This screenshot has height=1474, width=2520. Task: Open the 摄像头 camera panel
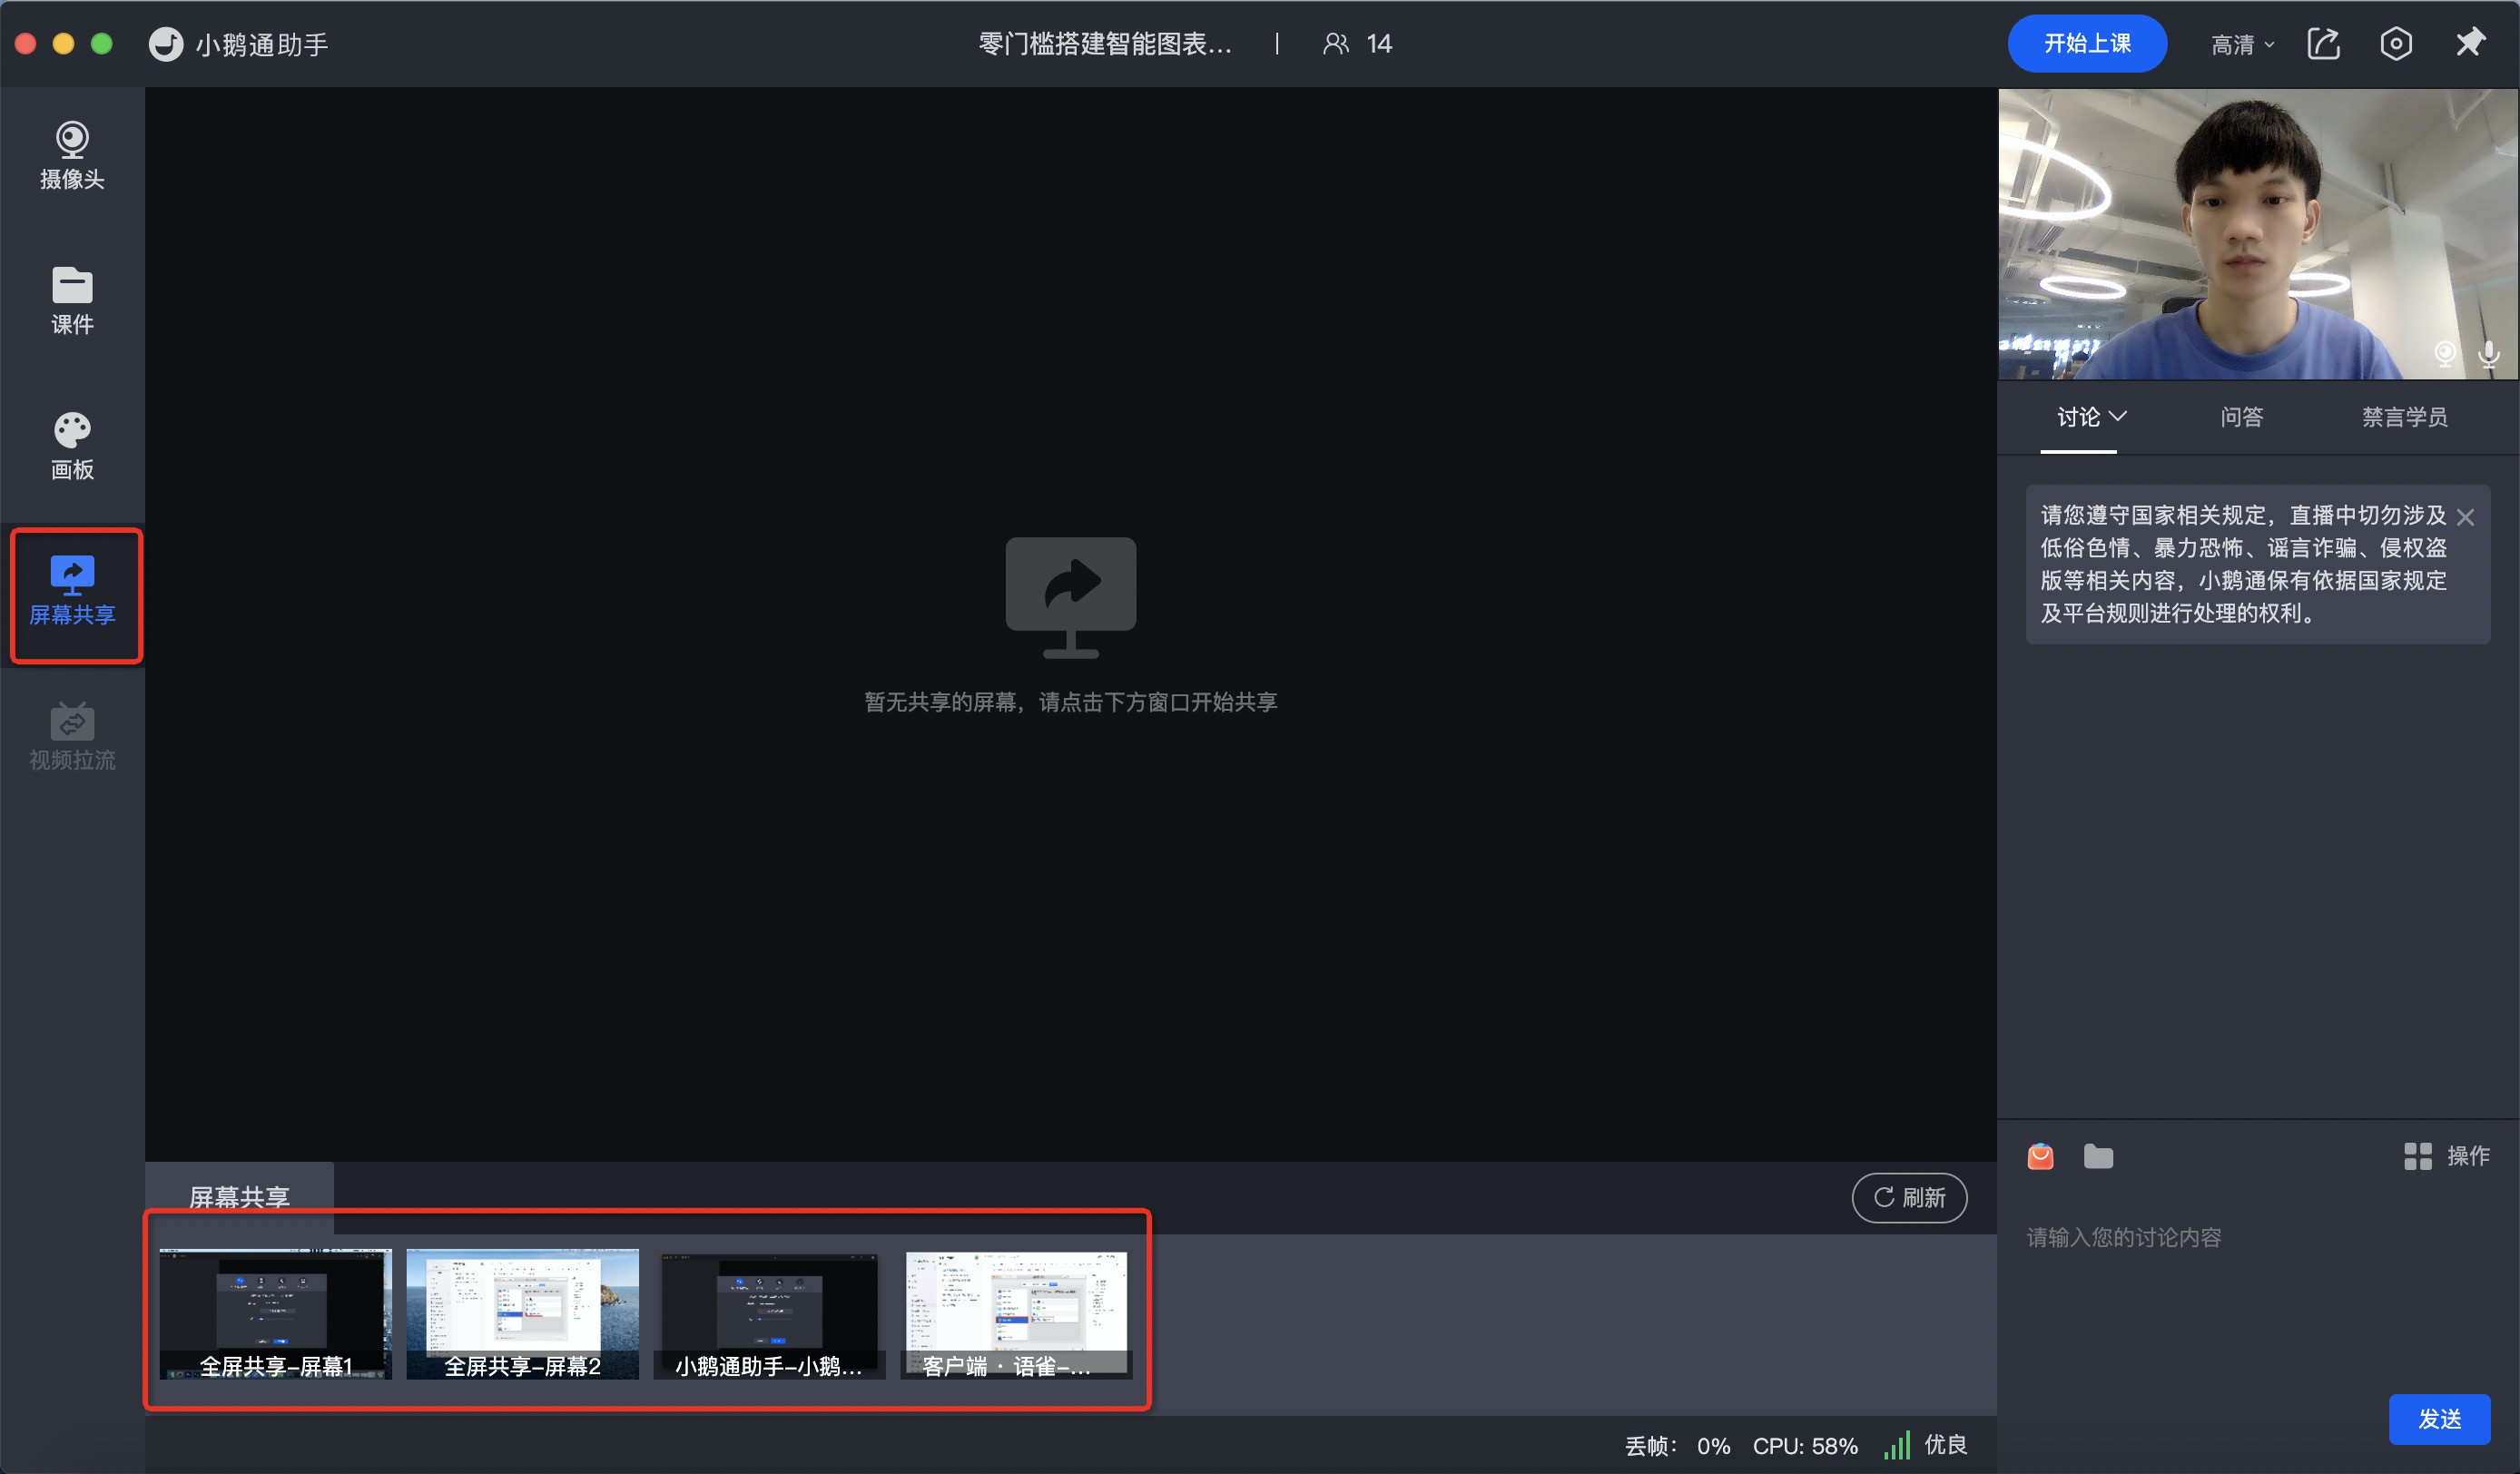(71, 155)
